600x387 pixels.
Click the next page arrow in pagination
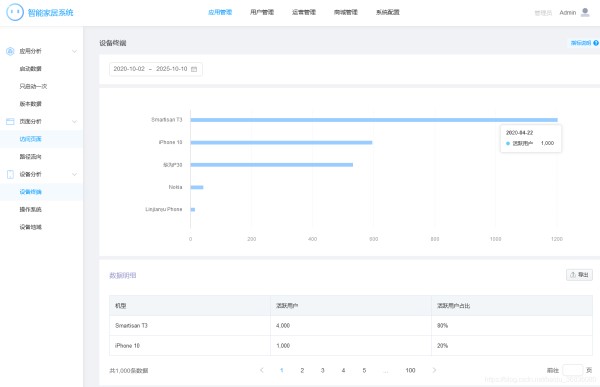(434, 370)
